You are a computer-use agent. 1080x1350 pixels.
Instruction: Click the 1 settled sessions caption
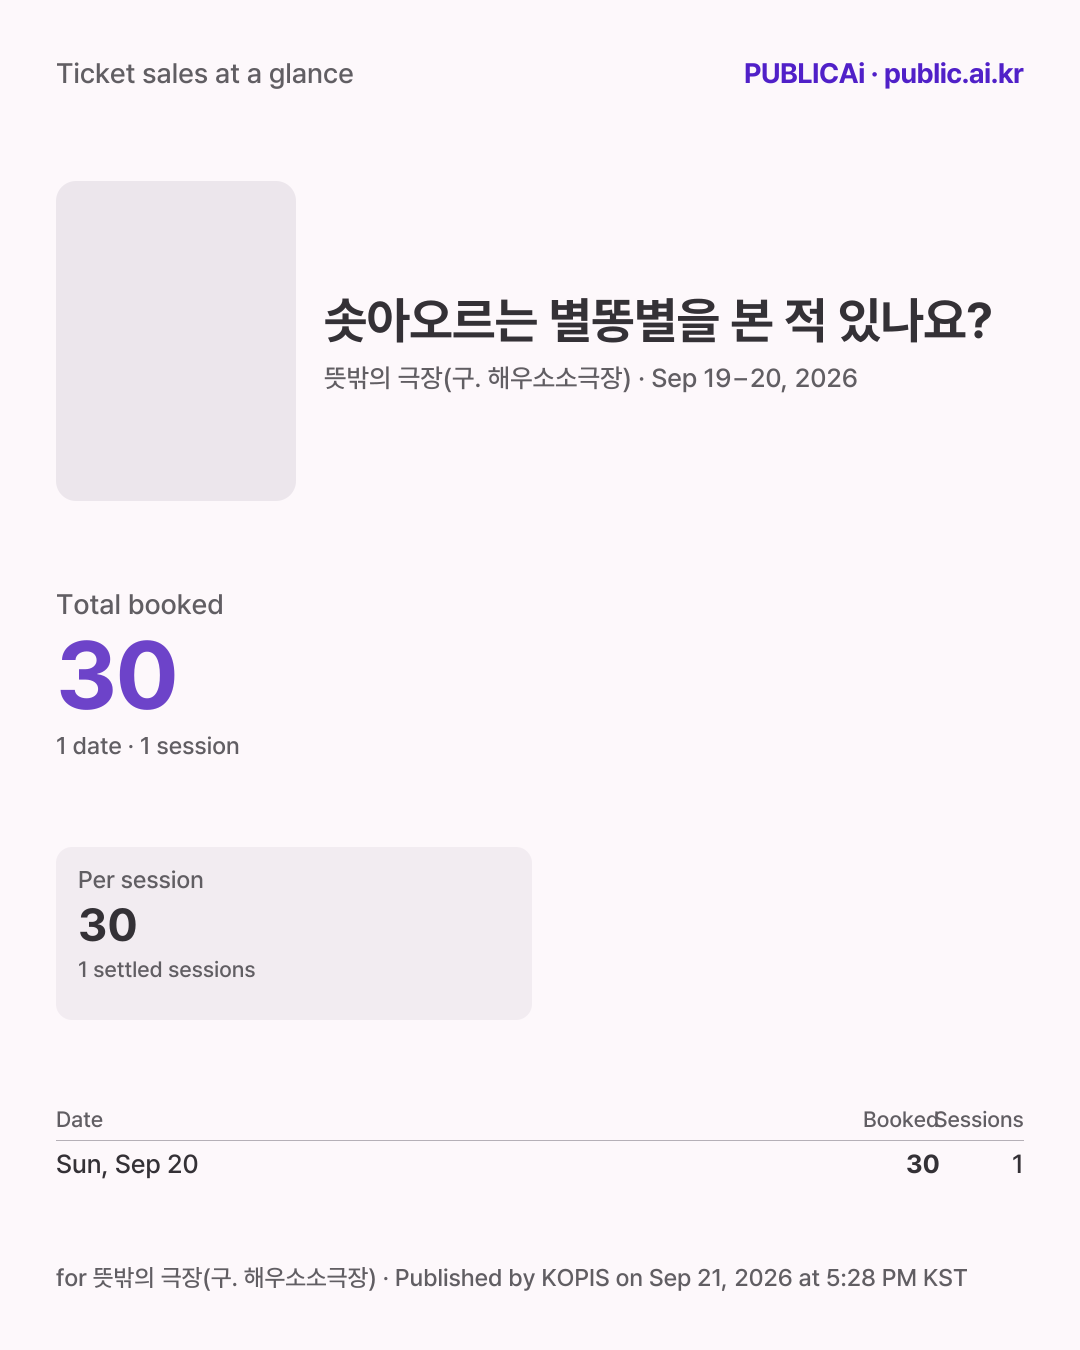[x=167, y=970]
